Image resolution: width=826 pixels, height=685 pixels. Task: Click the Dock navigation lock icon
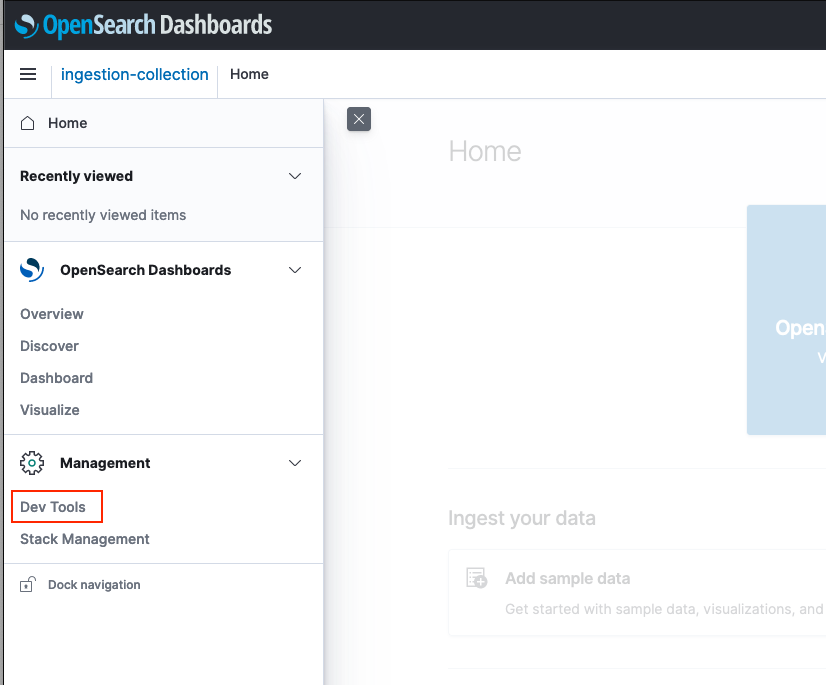click(28, 584)
